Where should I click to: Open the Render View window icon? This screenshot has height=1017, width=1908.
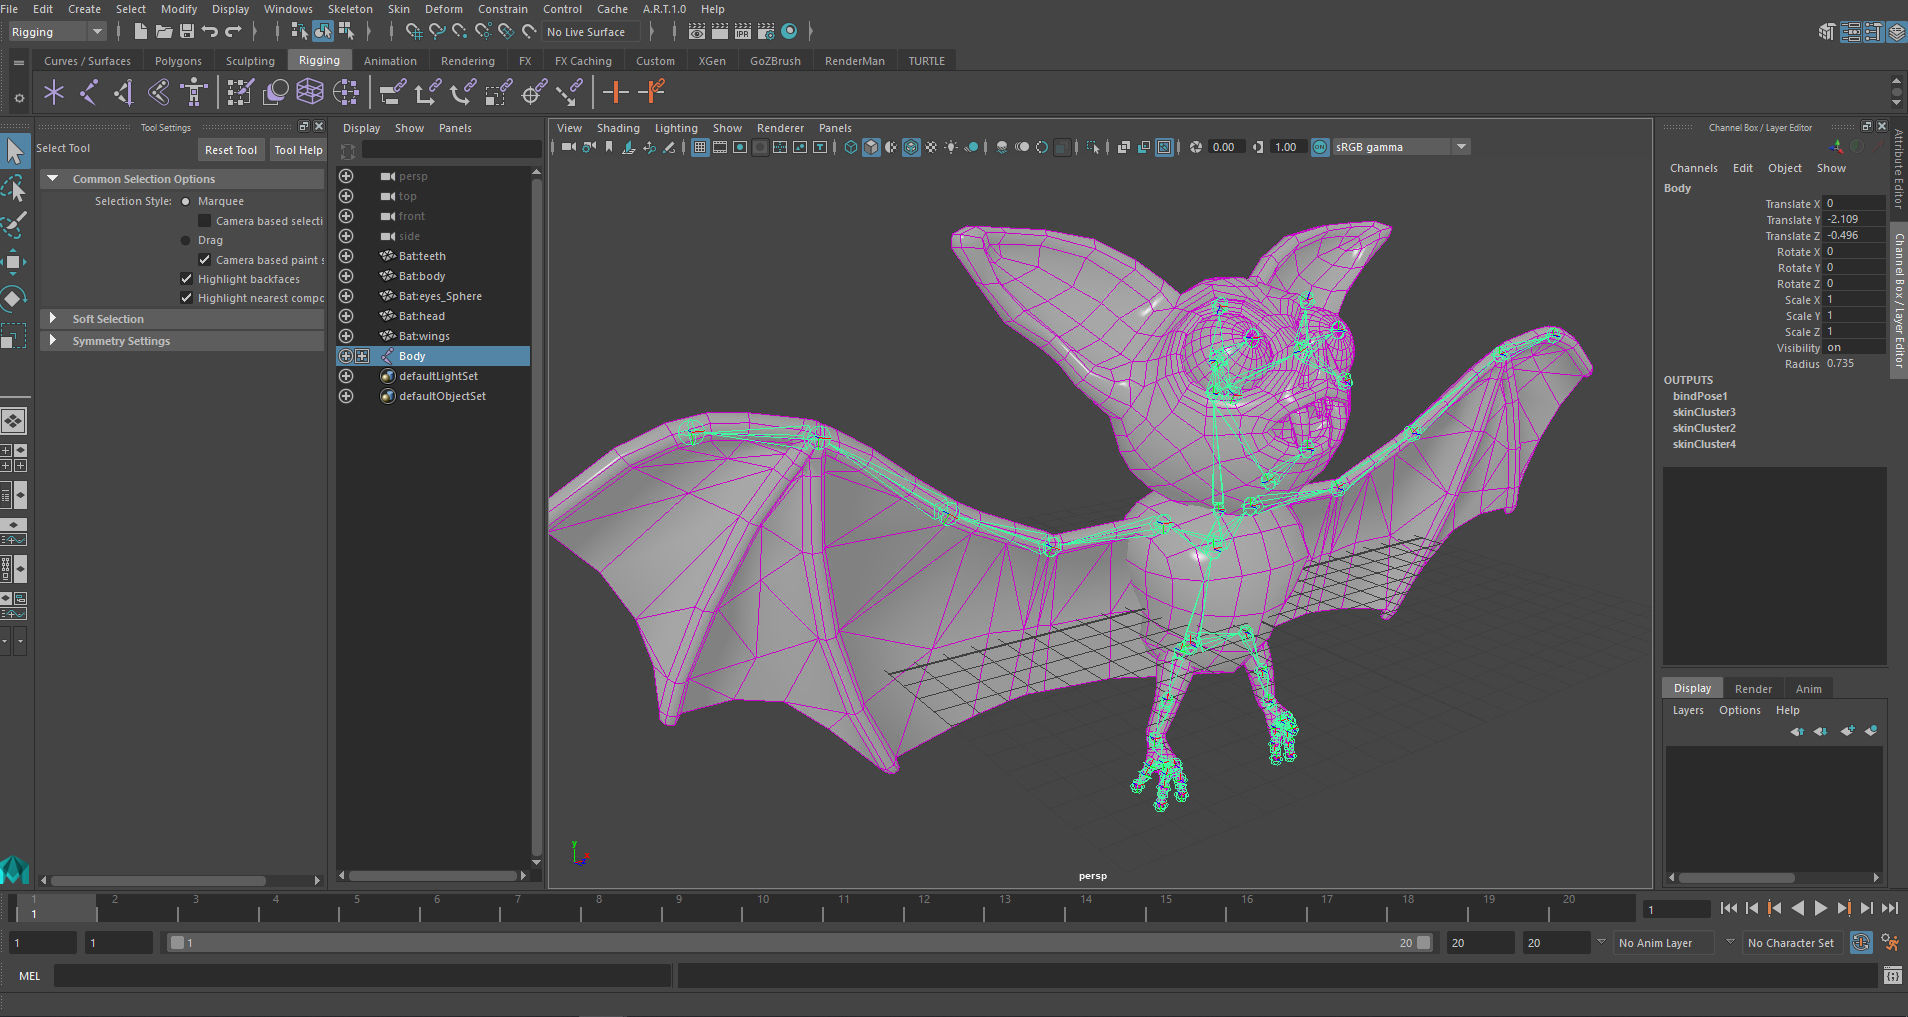tap(697, 32)
